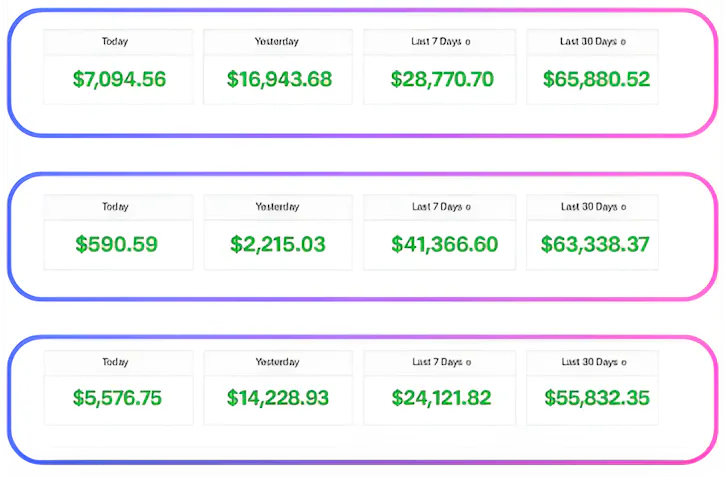Select the Yesterday header above $16,943.68
Viewport: 725px width, 477px height.
coord(277,42)
